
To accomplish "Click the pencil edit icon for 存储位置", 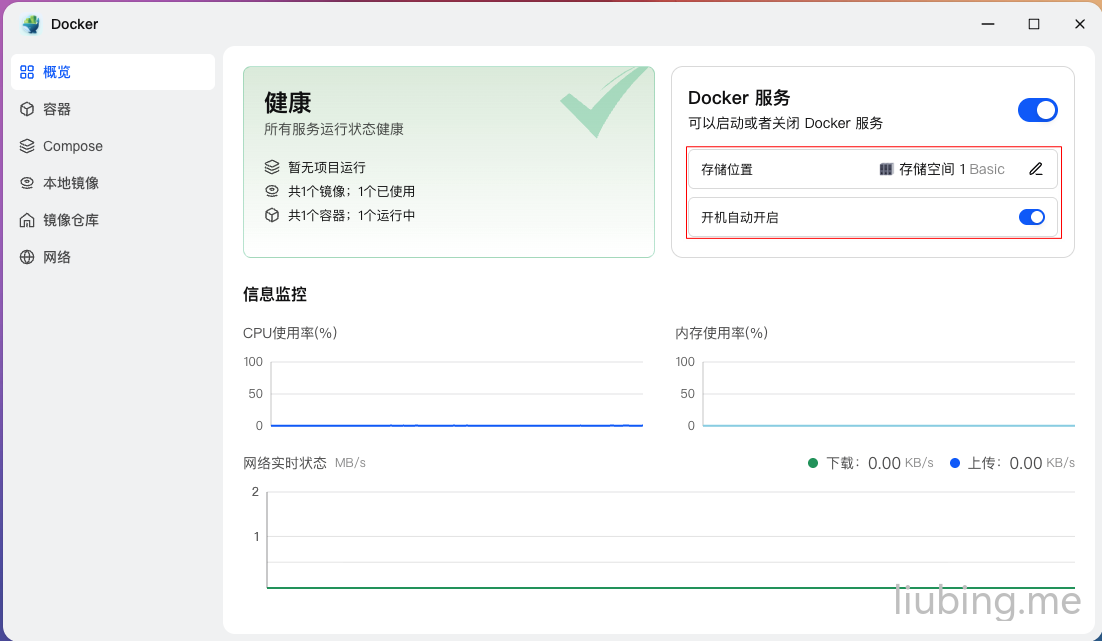I will pyautogui.click(x=1036, y=169).
